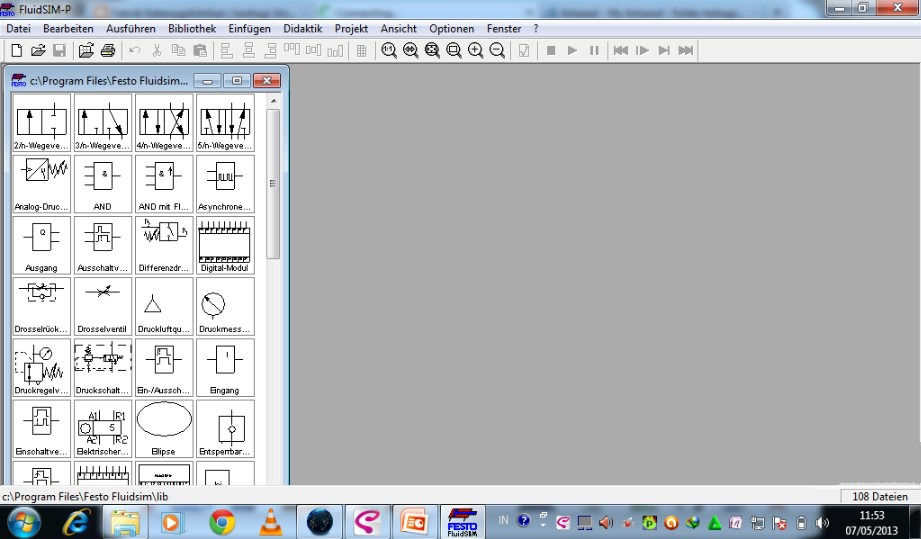Select the Druckschaltventil component
This screenshot has width=921, height=539.
[x=103, y=367]
